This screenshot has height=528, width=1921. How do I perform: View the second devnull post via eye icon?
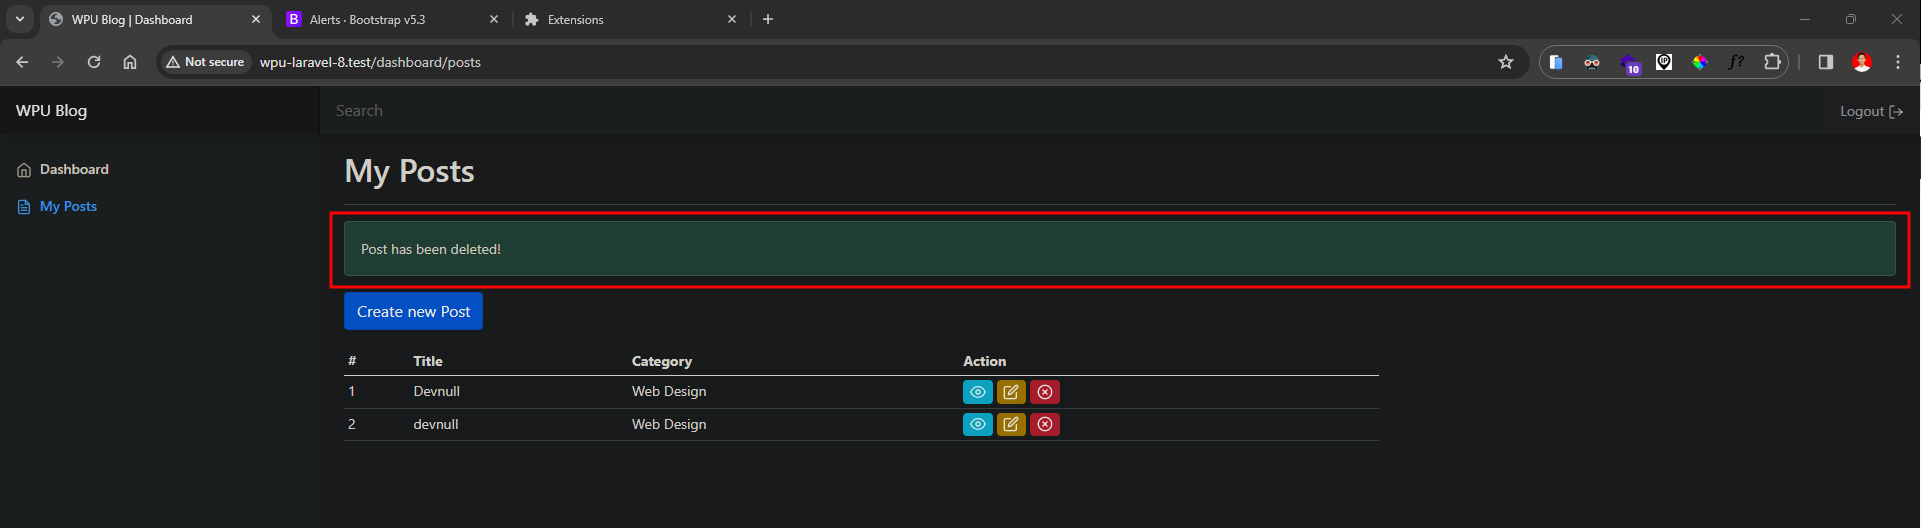click(x=977, y=425)
